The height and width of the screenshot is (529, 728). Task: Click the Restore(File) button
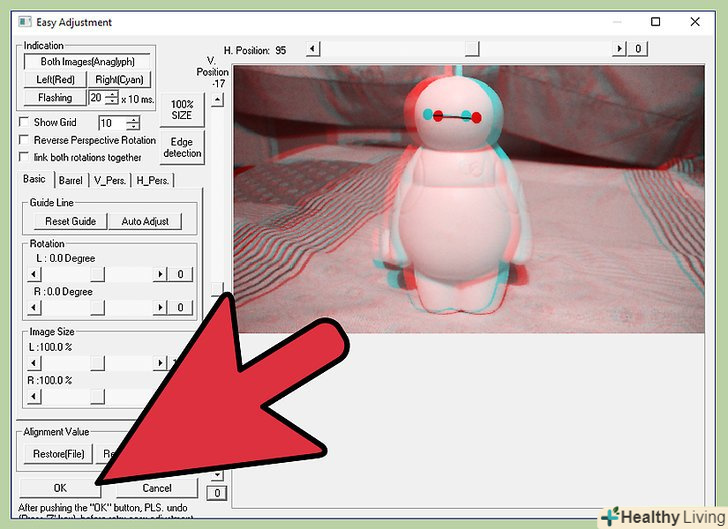tap(58, 454)
